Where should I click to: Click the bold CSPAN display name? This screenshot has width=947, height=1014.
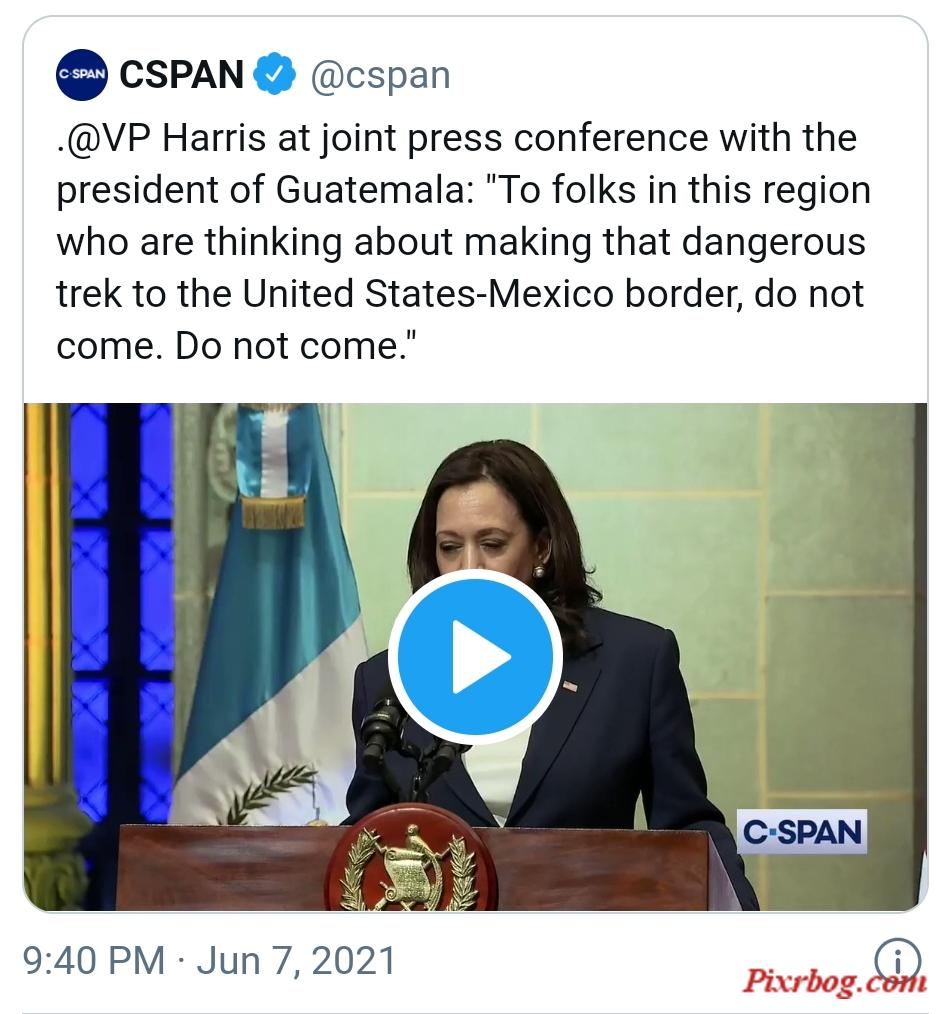tap(182, 74)
